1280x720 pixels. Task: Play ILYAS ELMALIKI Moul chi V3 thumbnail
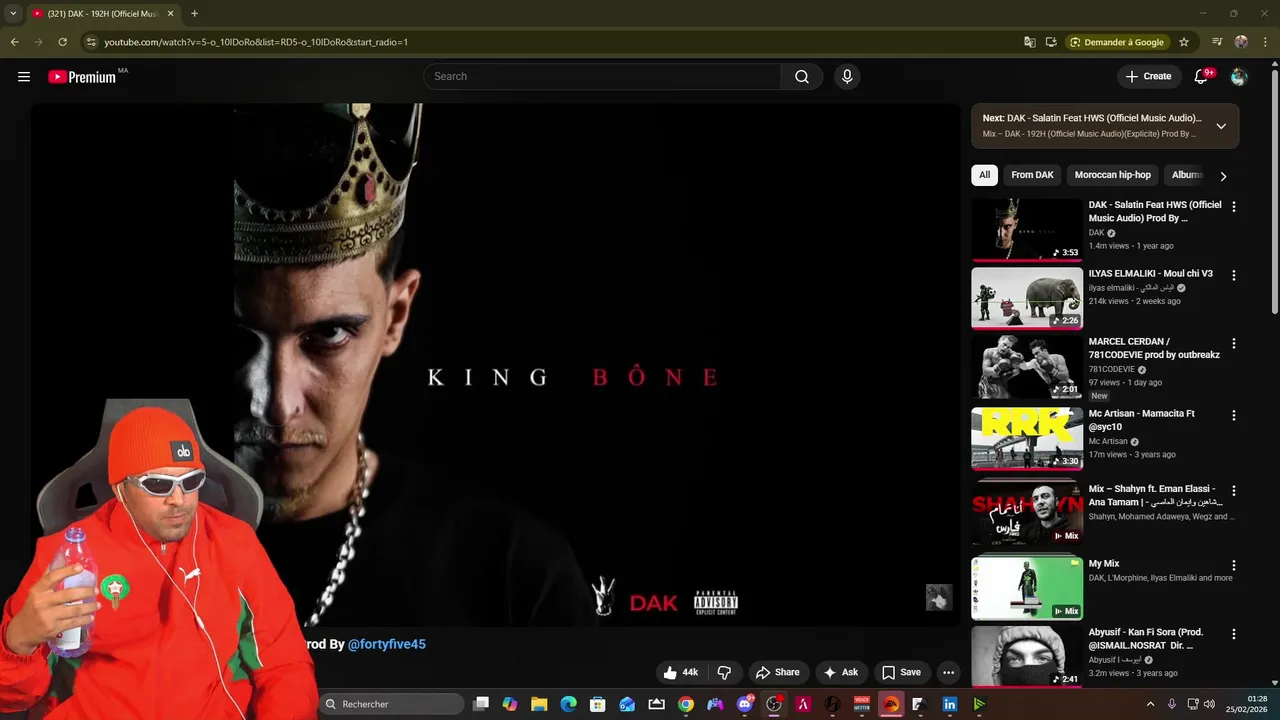pos(1027,297)
